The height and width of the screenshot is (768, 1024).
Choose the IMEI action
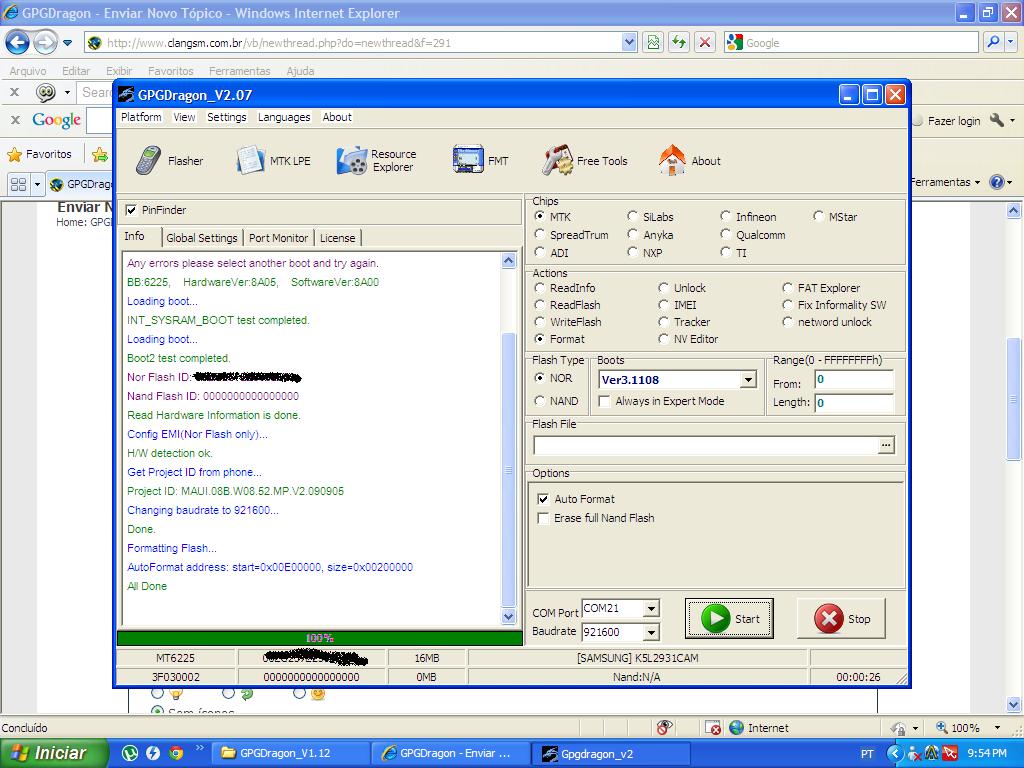click(x=664, y=304)
